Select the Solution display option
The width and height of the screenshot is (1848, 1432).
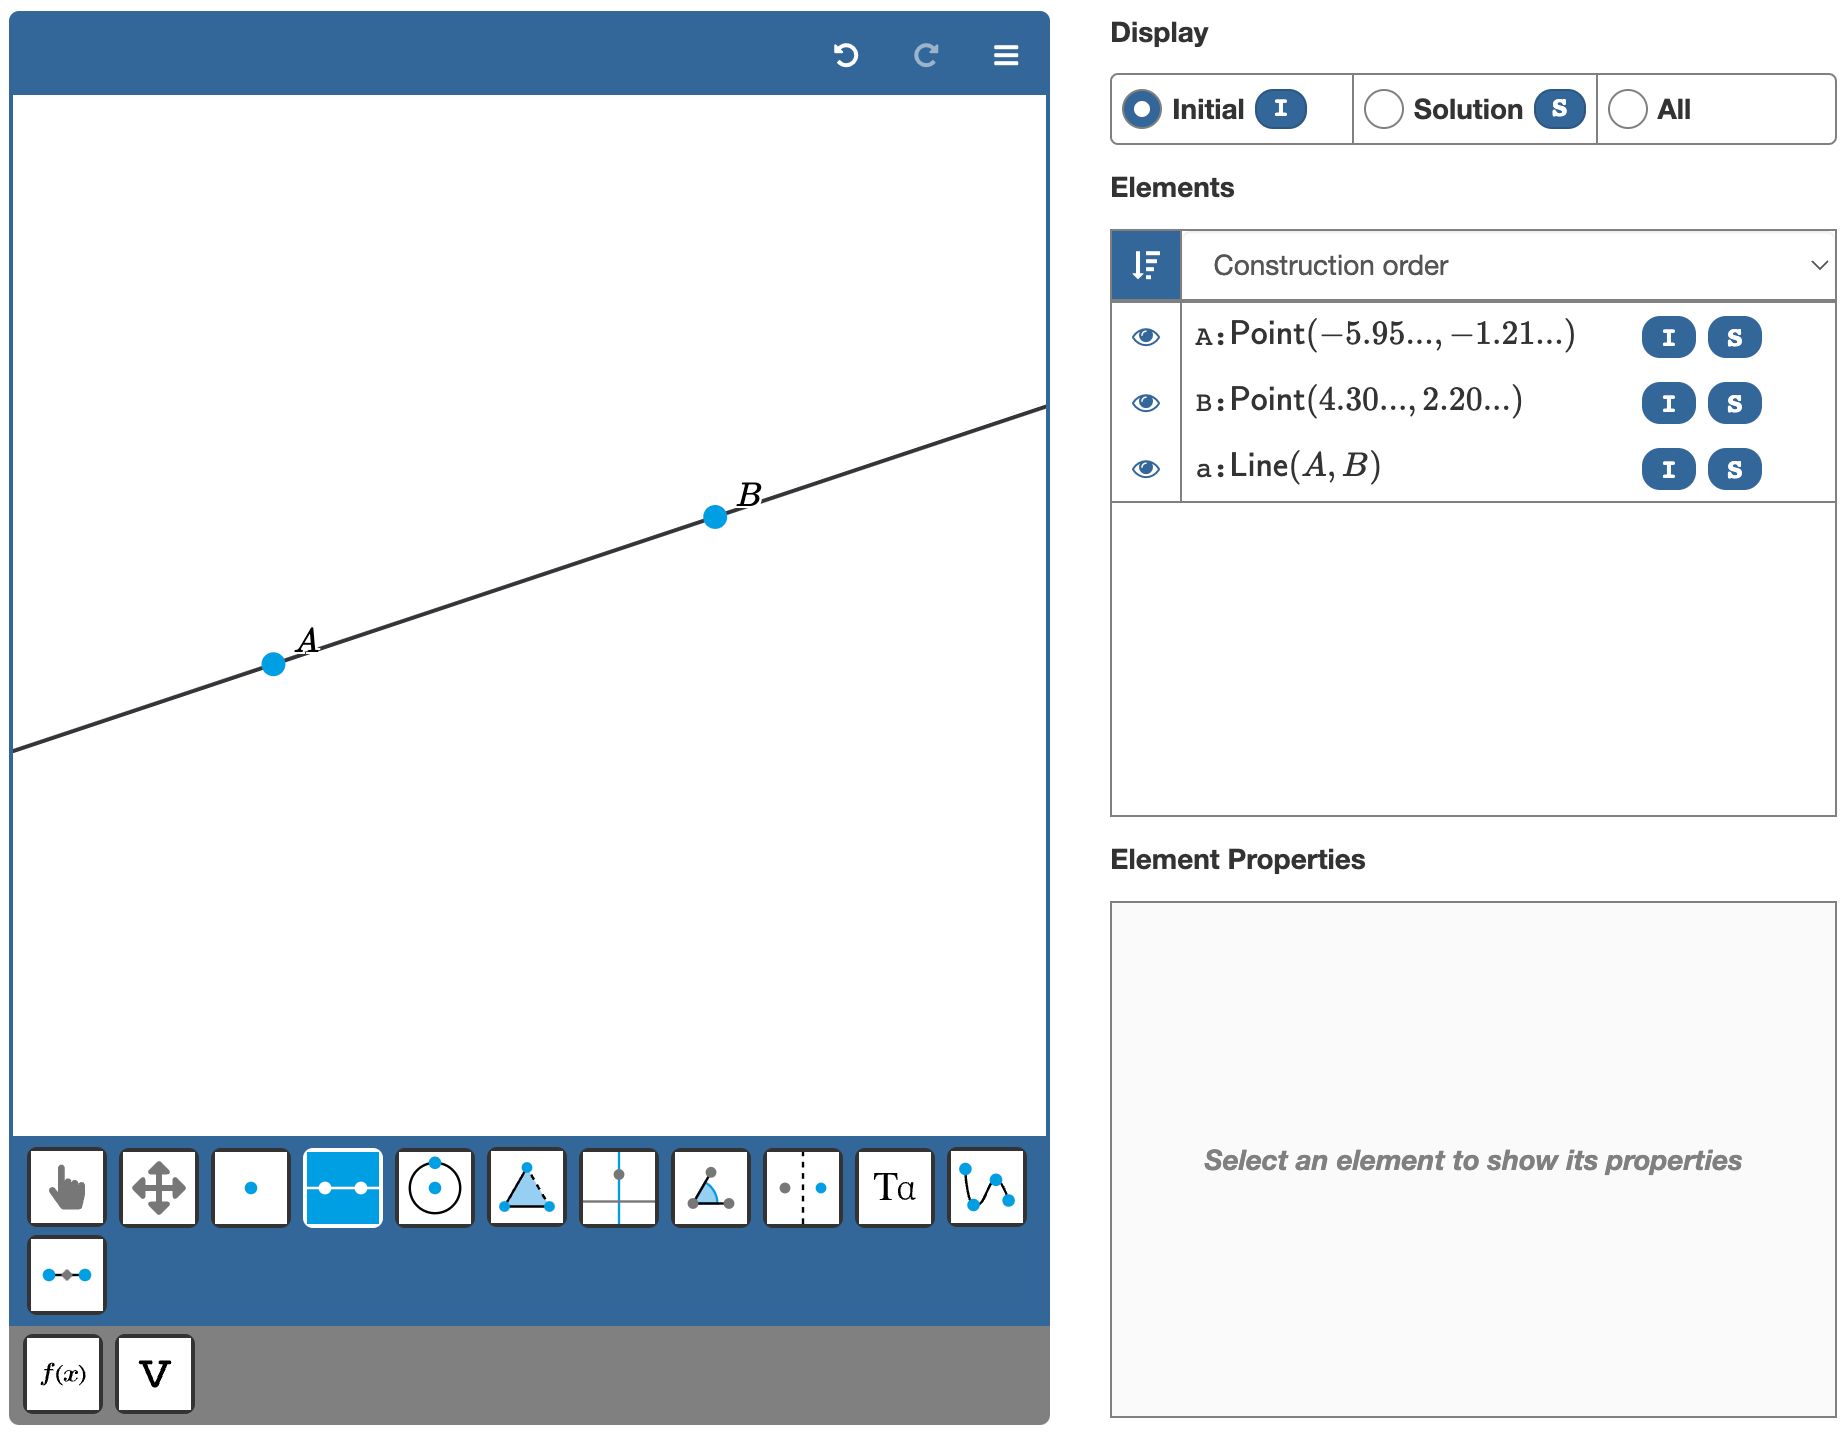click(x=1384, y=109)
